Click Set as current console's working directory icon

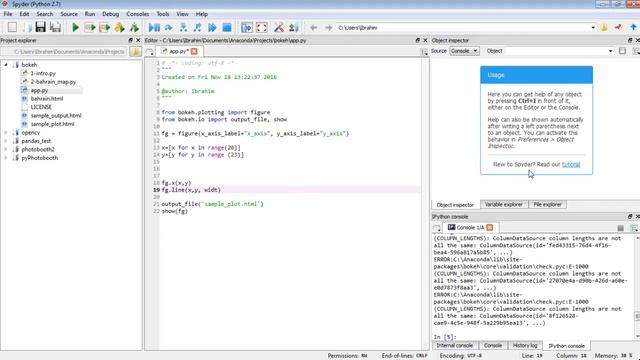[x=618, y=27]
